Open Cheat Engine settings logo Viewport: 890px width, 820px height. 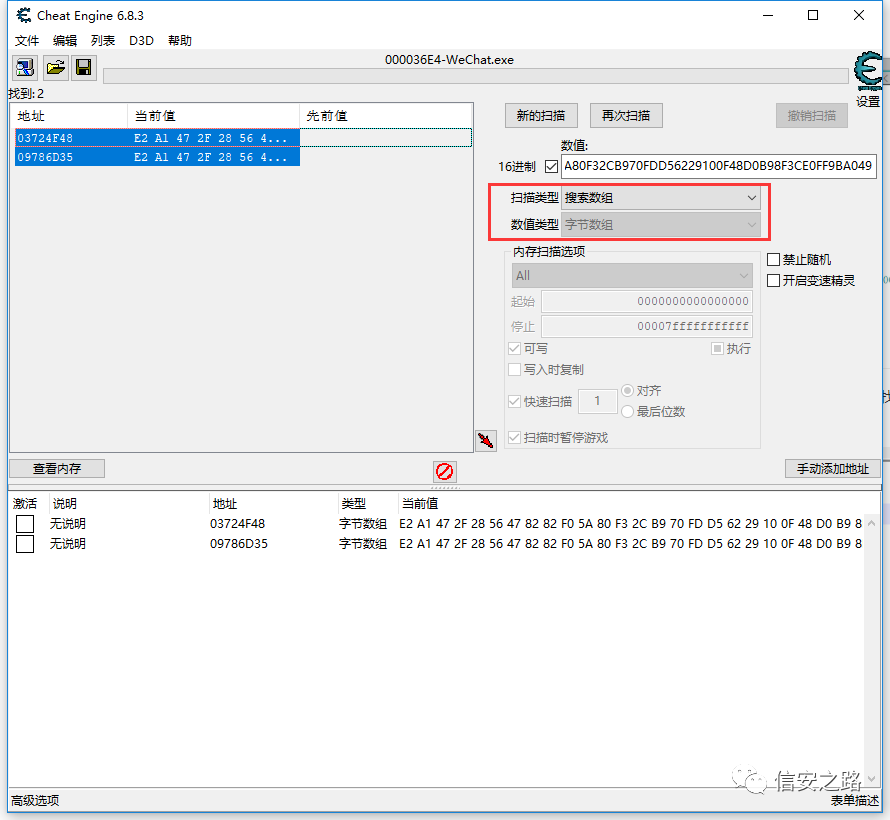(x=868, y=70)
